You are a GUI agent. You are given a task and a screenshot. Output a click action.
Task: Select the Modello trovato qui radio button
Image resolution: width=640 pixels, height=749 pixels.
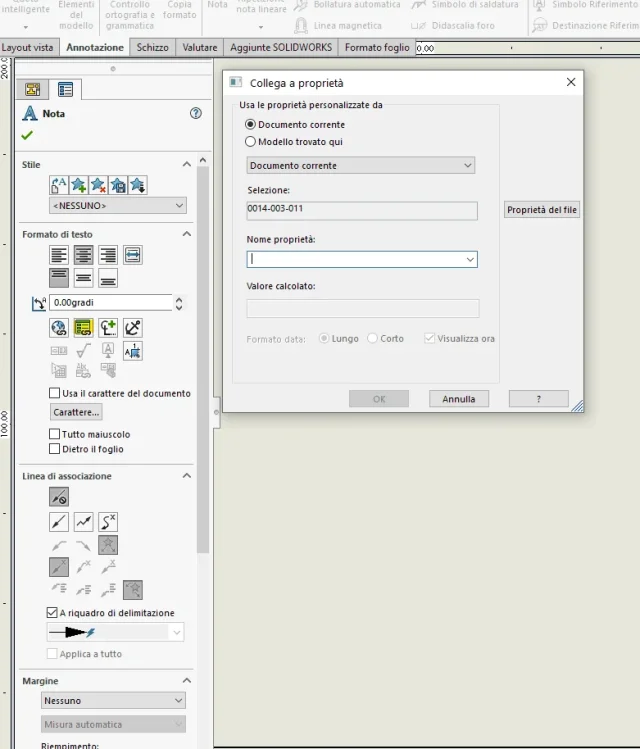tap(250, 142)
